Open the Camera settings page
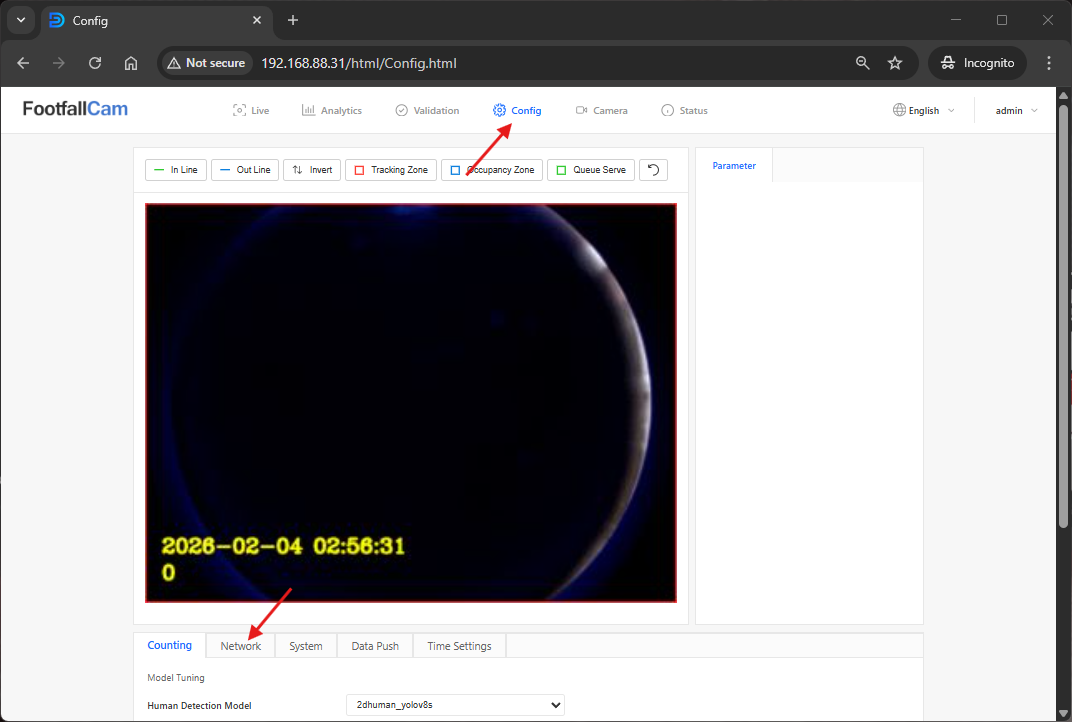The image size is (1072, 722). [602, 111]
